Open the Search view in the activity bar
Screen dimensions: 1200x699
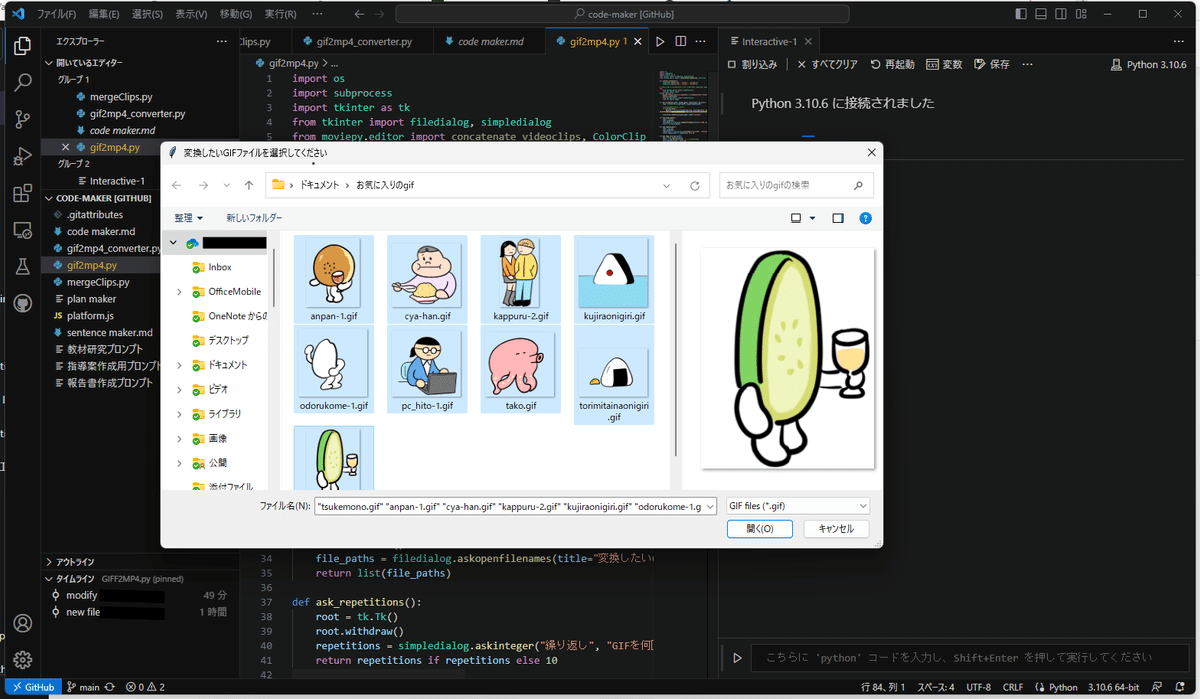pyautogui.click(x=23, y=82)
